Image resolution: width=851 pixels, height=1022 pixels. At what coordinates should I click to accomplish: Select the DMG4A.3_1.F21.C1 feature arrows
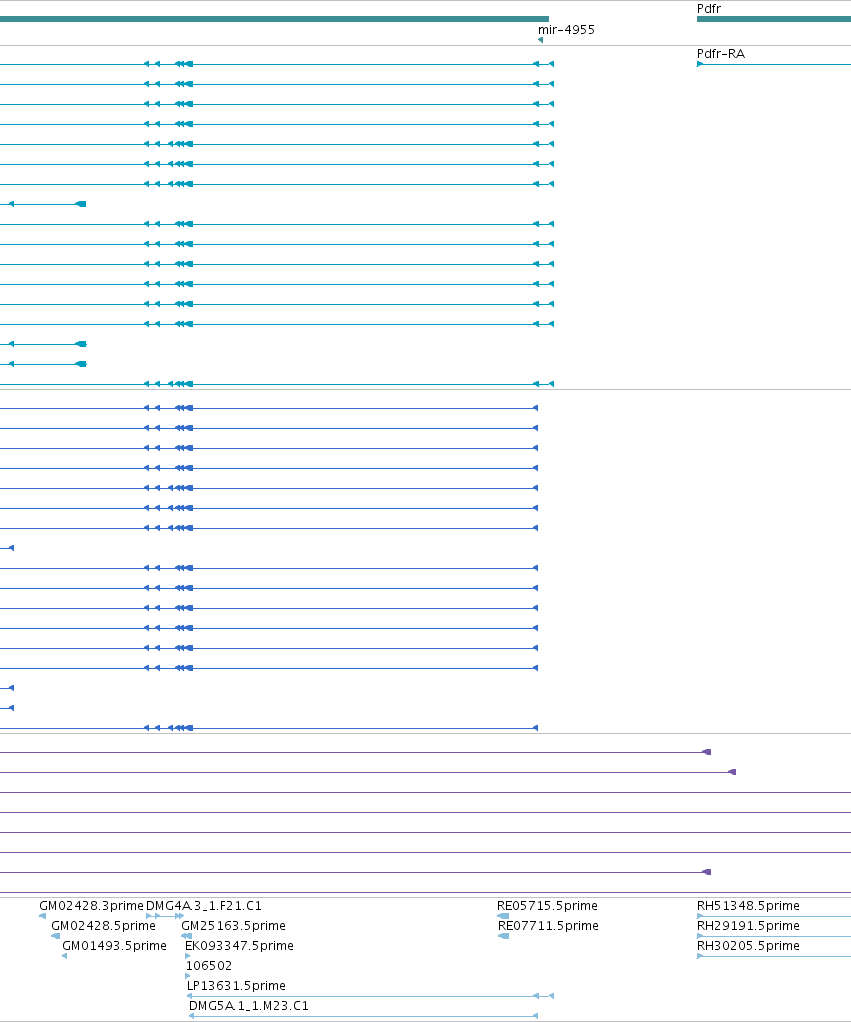point(165,916)
